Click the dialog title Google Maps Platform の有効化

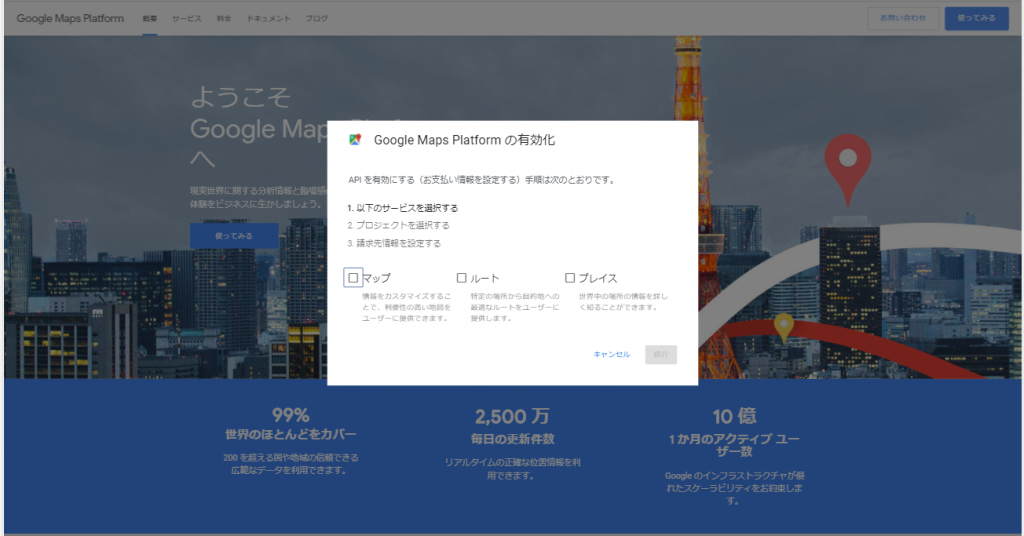coord(464,140)
